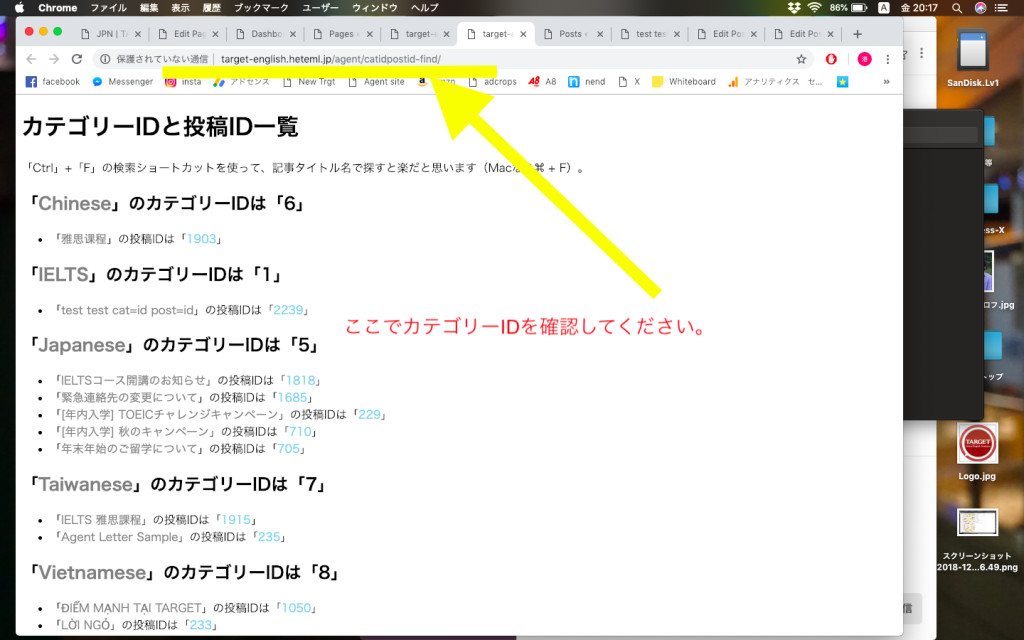The image size is (1024, 640).
Task: Open the Messenger bookmark
Action: pos(122,82)
